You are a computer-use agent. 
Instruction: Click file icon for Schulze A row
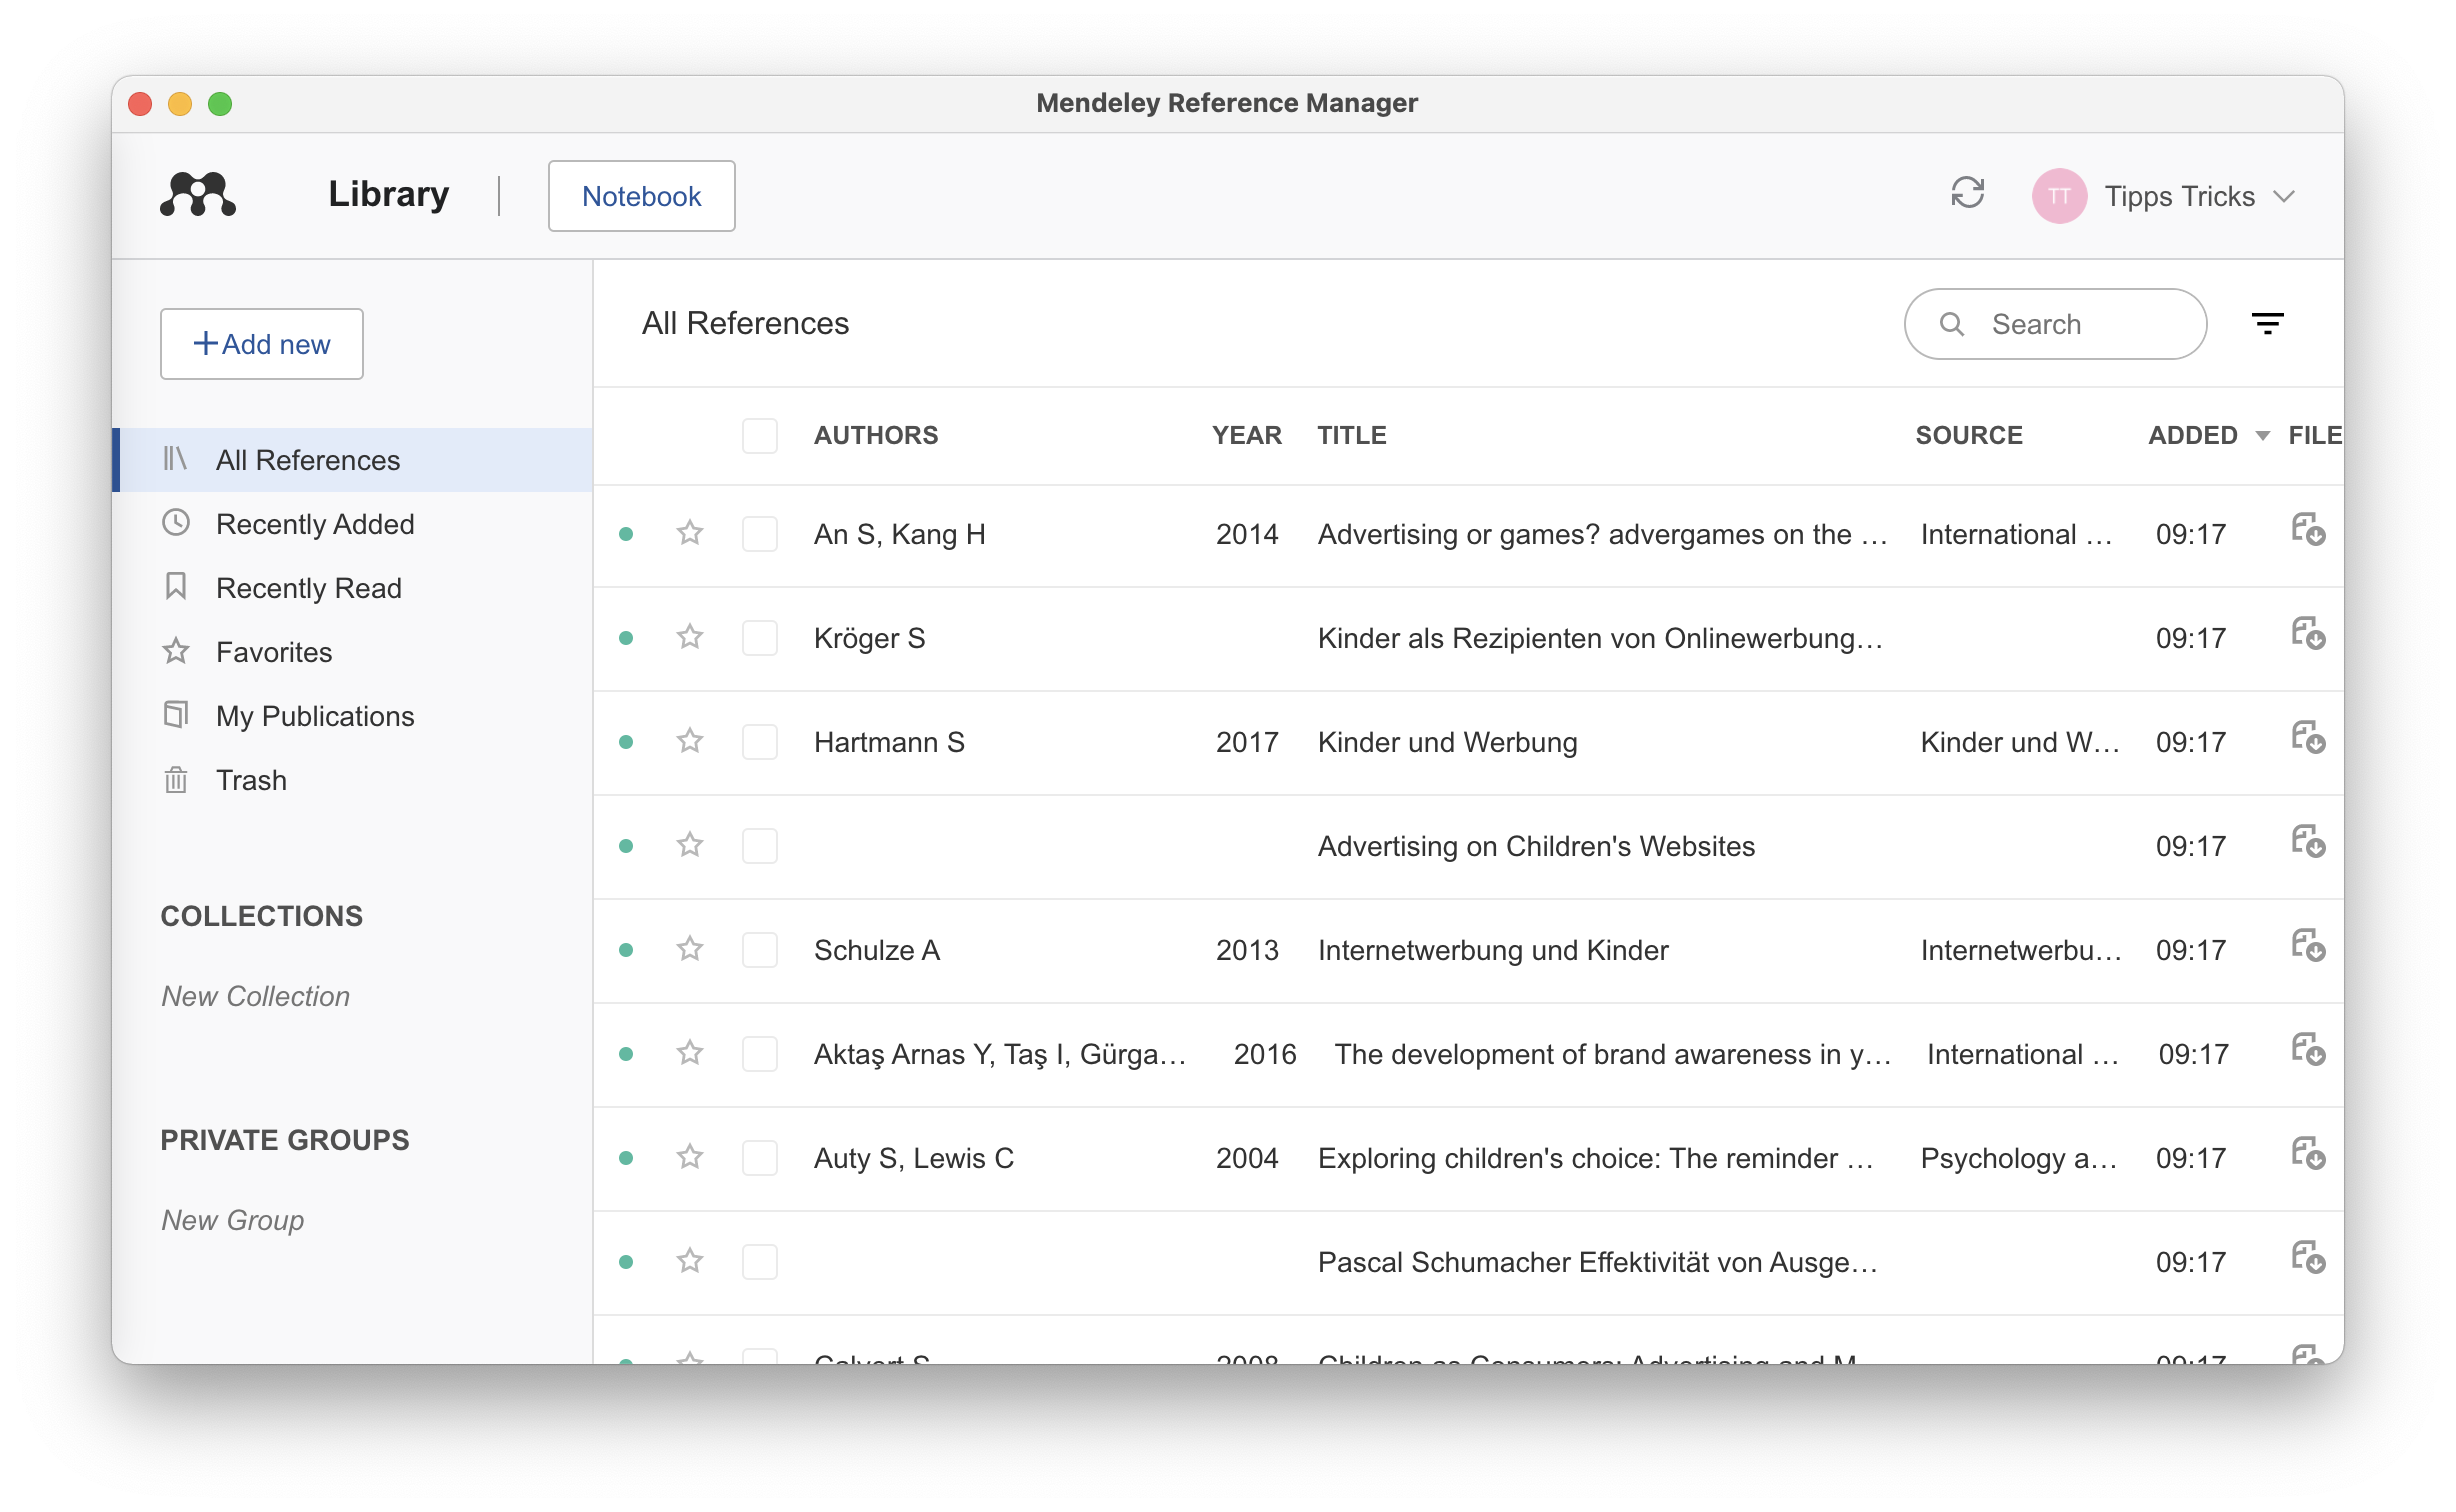click(2308, 947)
